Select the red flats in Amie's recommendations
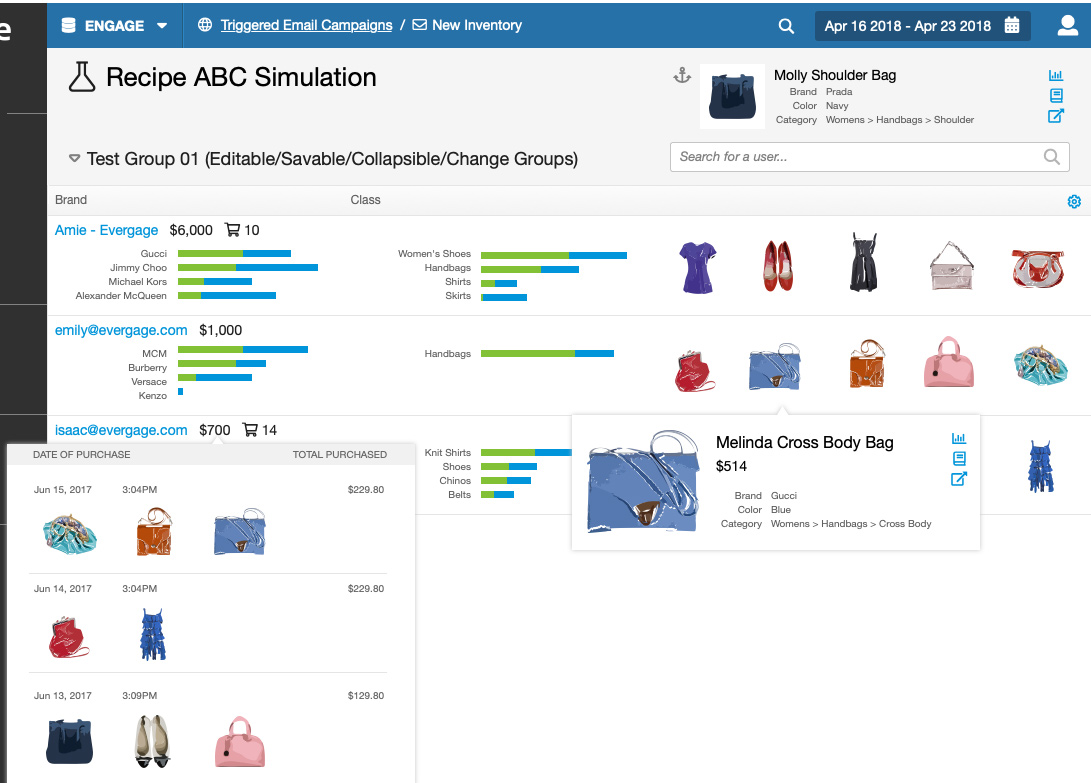 778,266
